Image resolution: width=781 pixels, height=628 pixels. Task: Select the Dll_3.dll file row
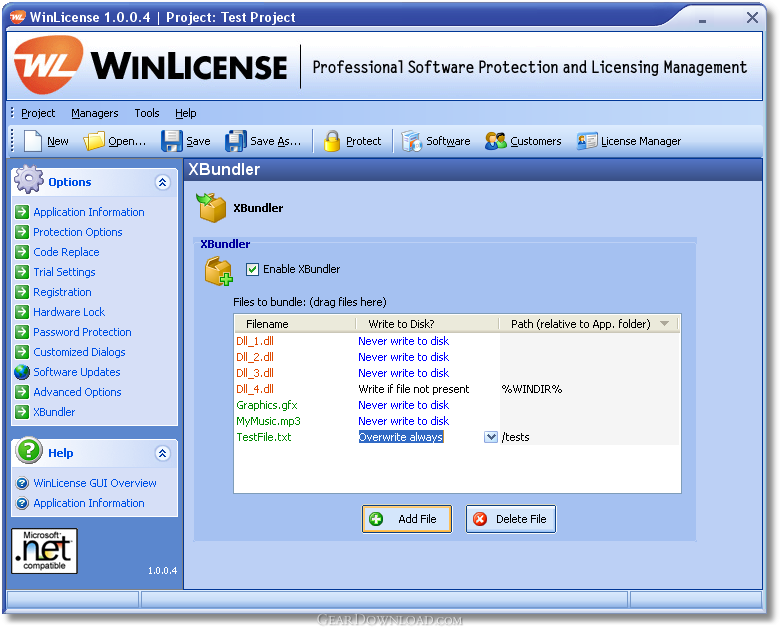click(457, 373)
